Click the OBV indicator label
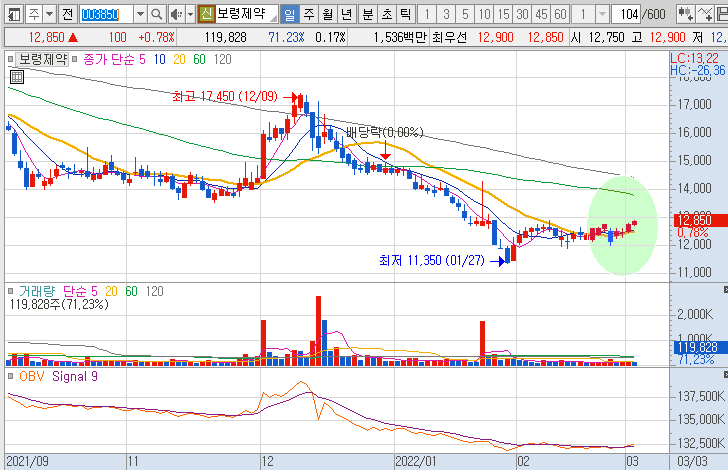Screen dimensions: 728x470 (31, 376)
